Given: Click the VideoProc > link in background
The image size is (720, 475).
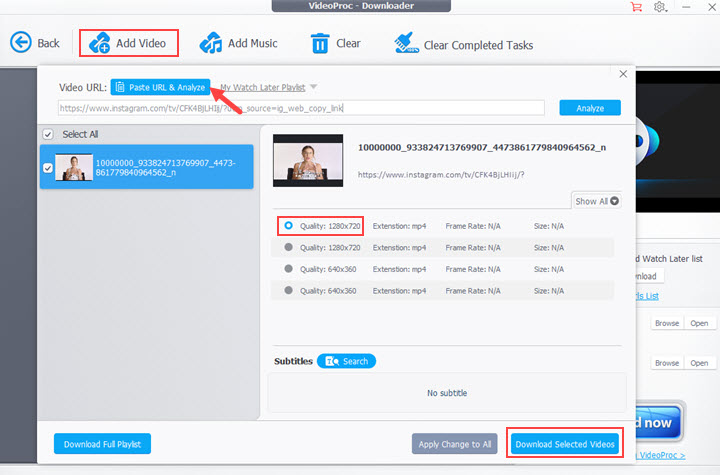Looking at the screenshot, I should pyautogui.click(x=660, y=455).
